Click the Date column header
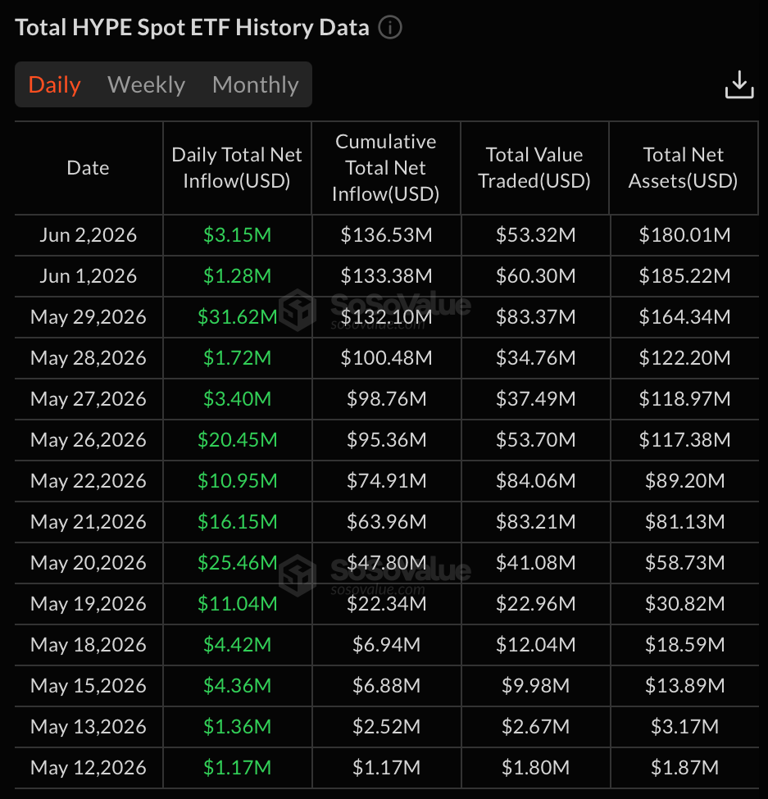 88,168
